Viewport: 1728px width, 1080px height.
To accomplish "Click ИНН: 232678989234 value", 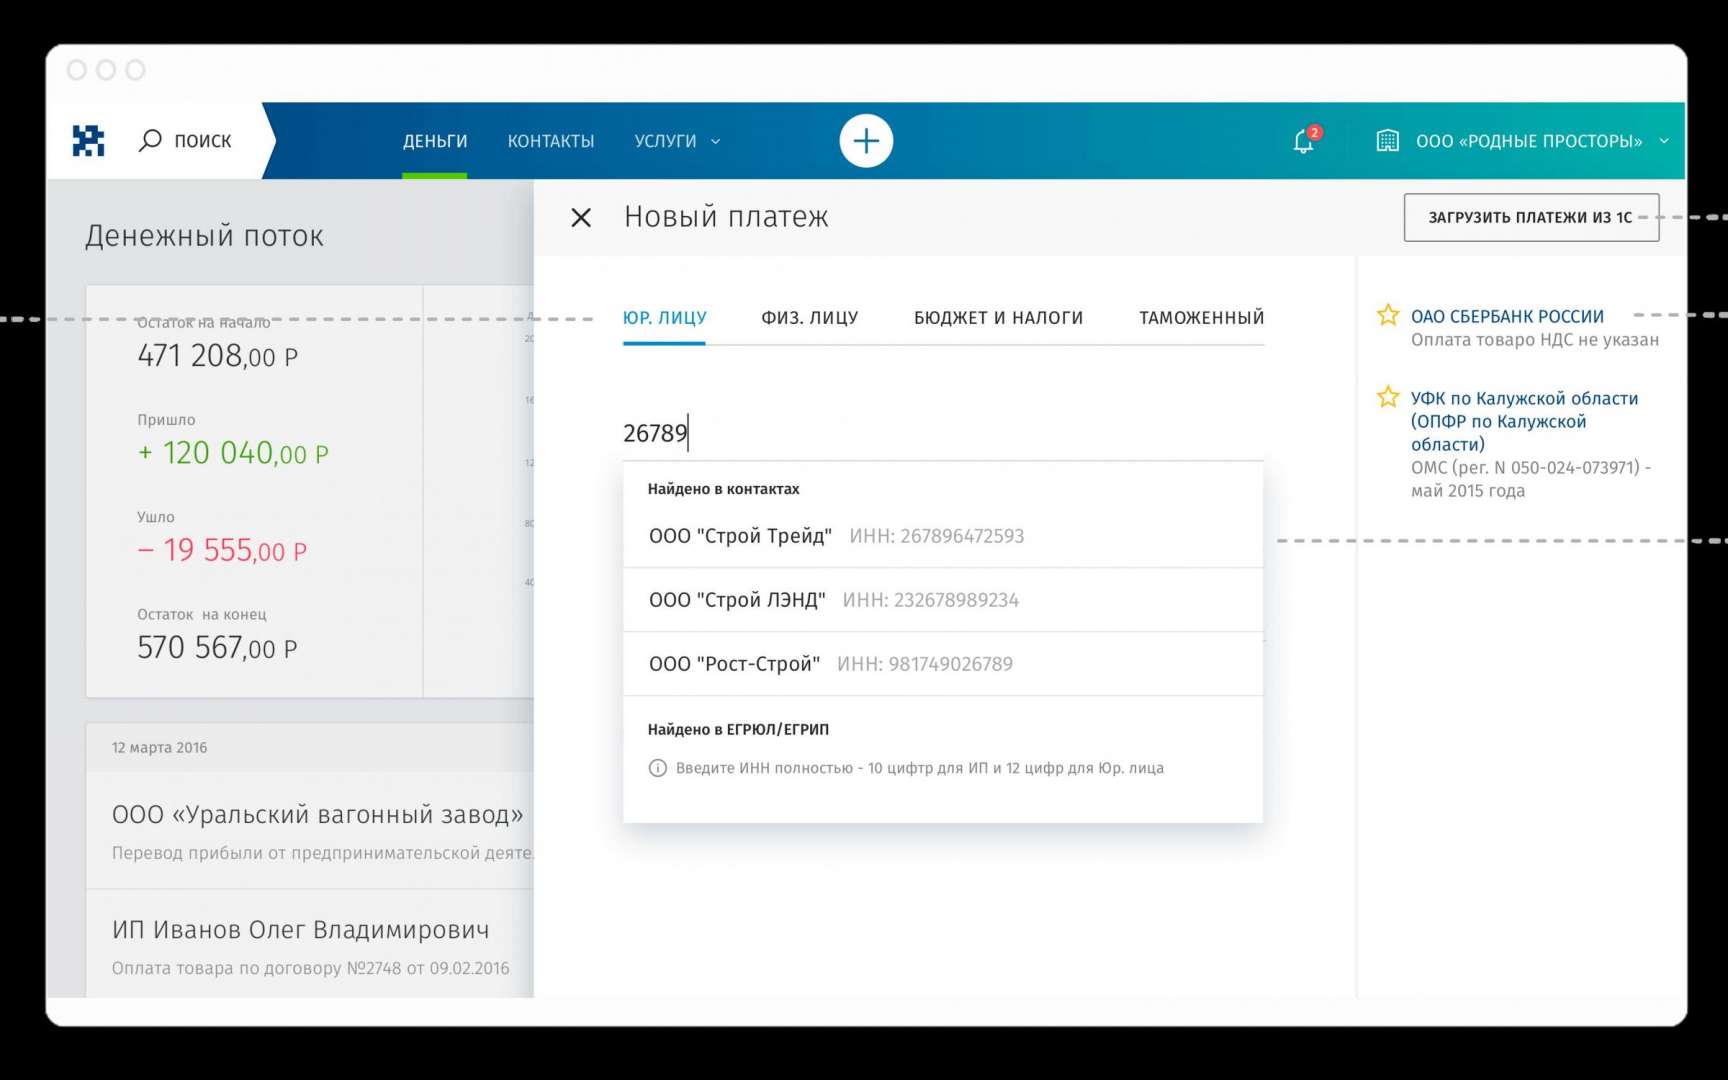I will tap(931, 600).
